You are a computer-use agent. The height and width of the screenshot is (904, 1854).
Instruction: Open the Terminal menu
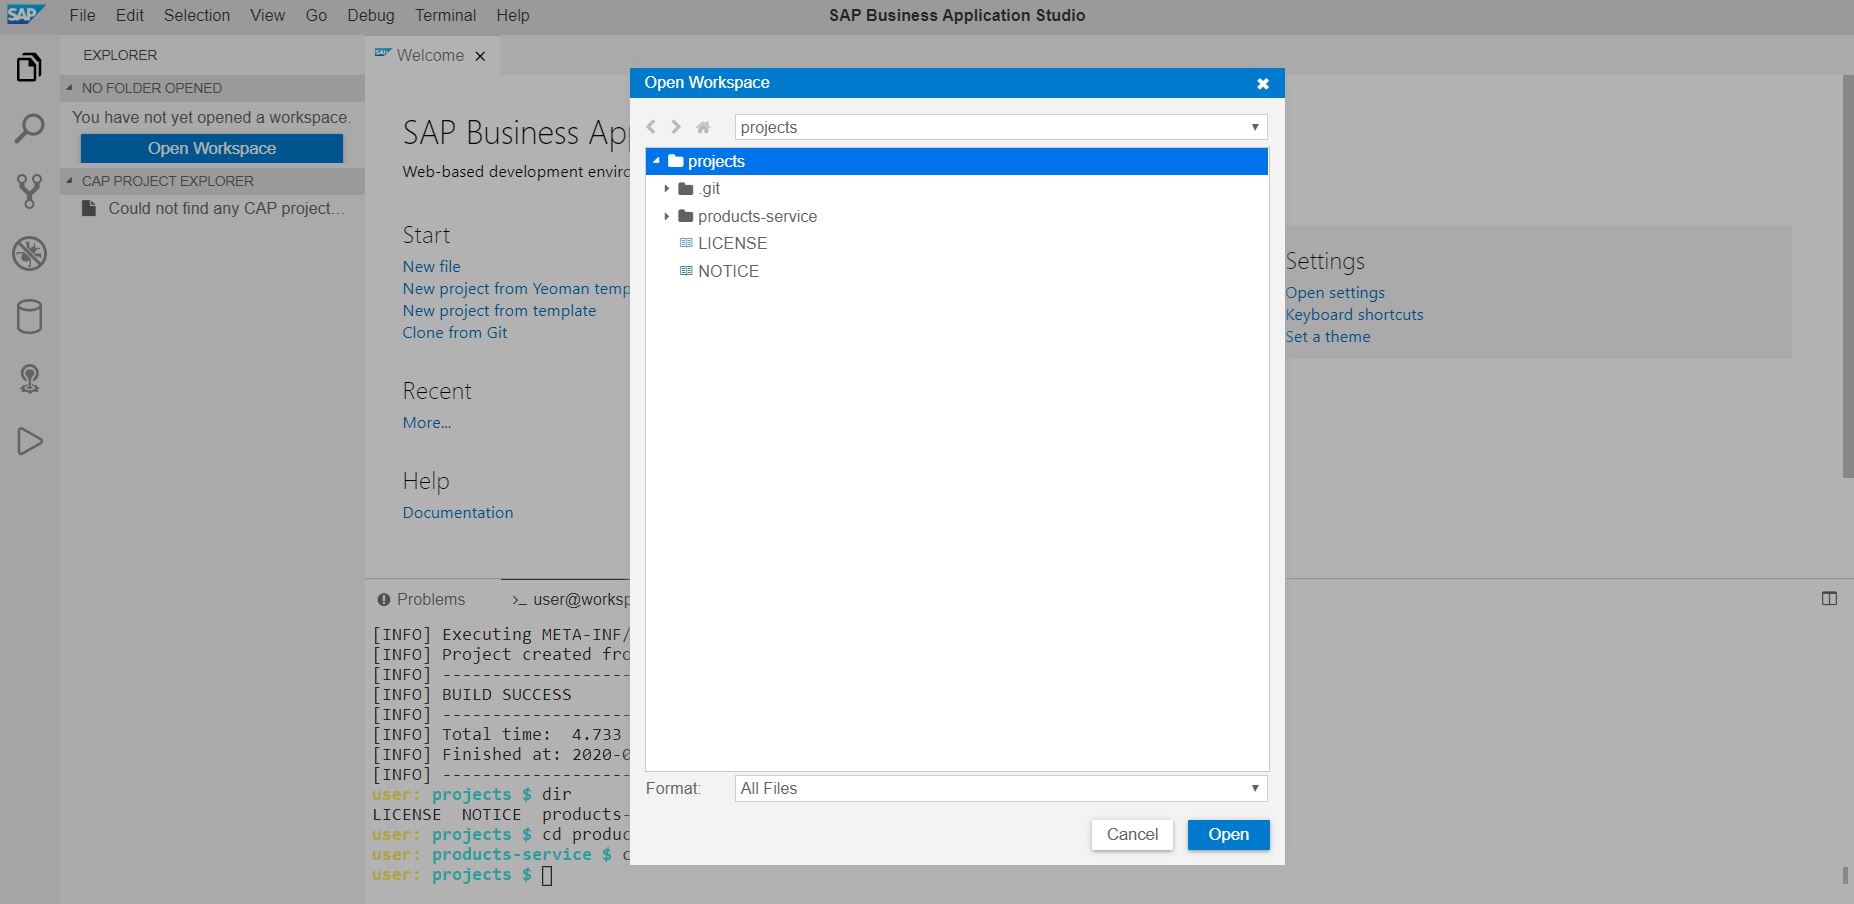445,15
